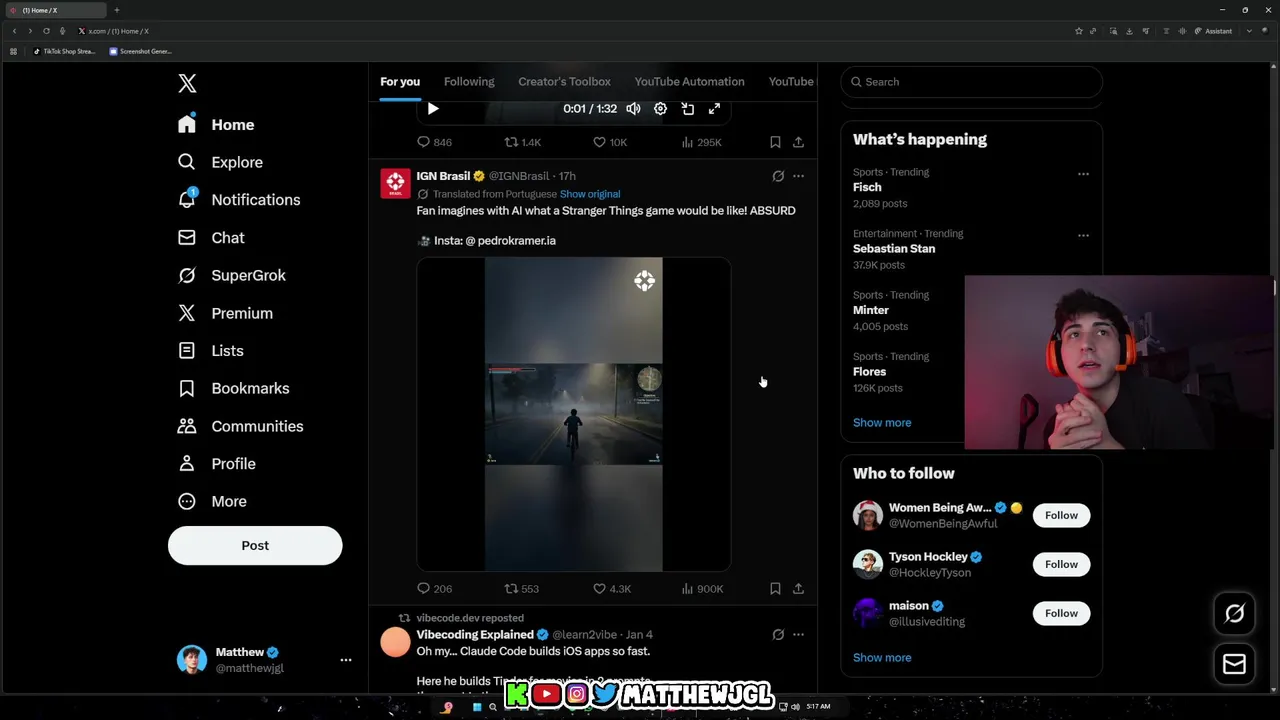Viewport: 1280px width, 720px height.
Task: Like IGN Brasil post with 4.3K likes
Action: [611, 589]
